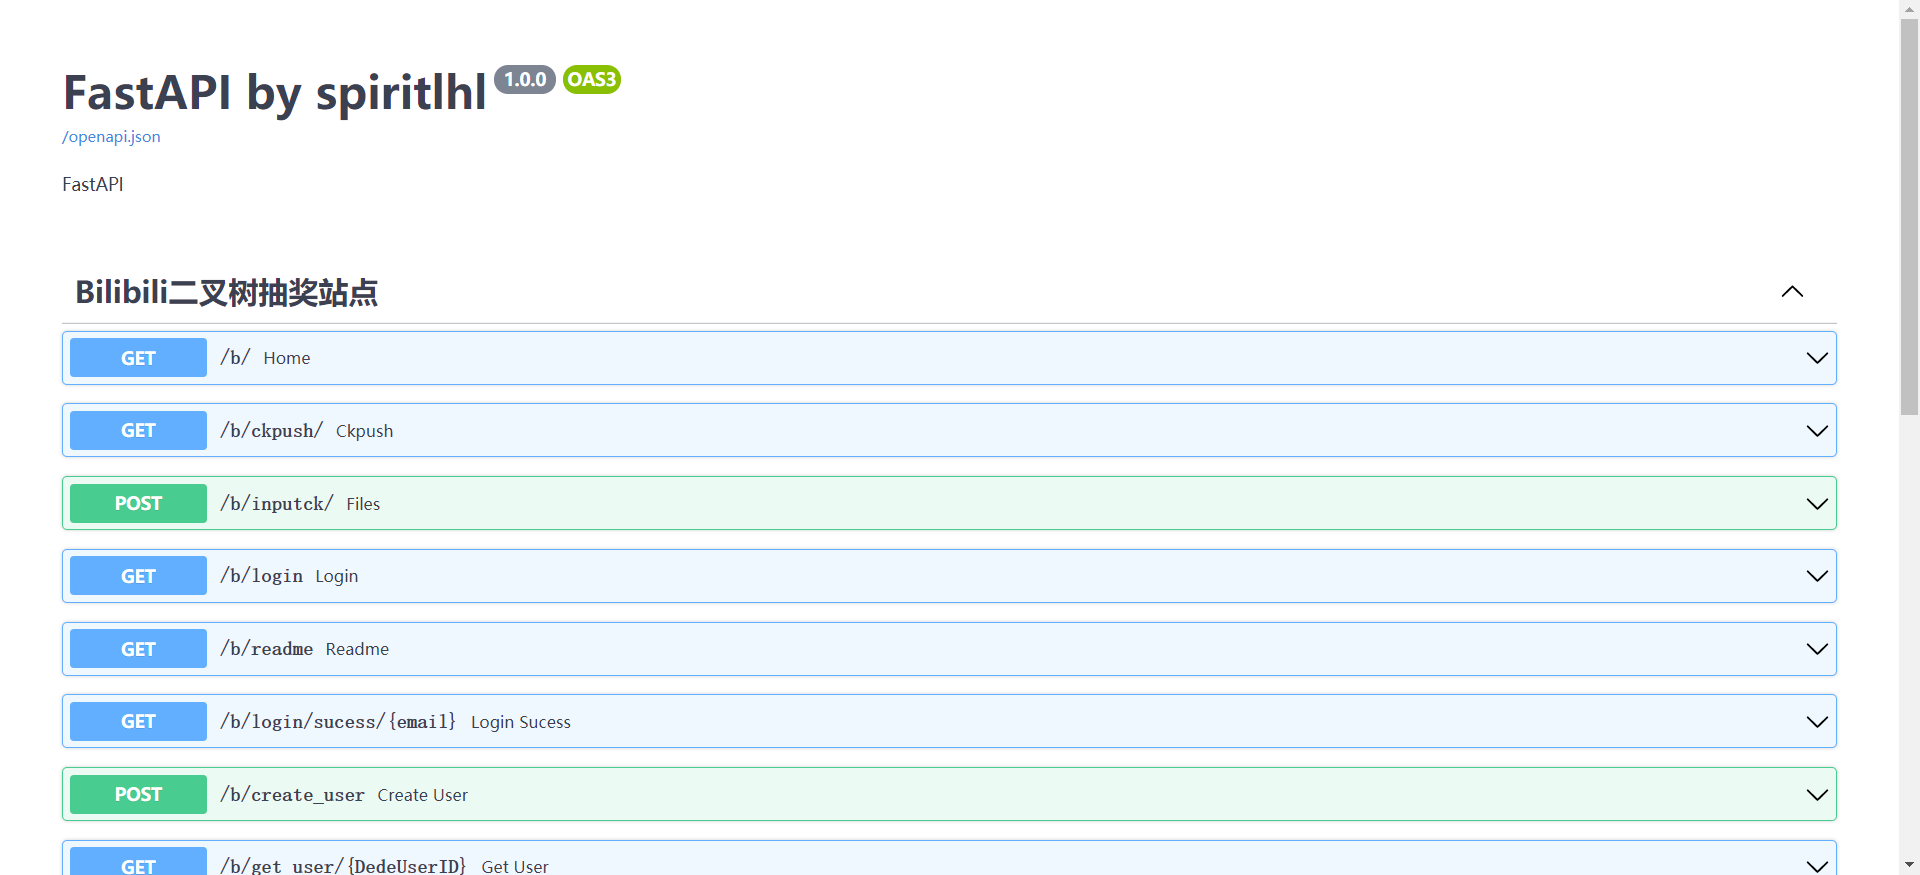The height and width of the screenshot is (875, 1920).
Task: Click the /b/create_user path text
Action: point(292,795)
